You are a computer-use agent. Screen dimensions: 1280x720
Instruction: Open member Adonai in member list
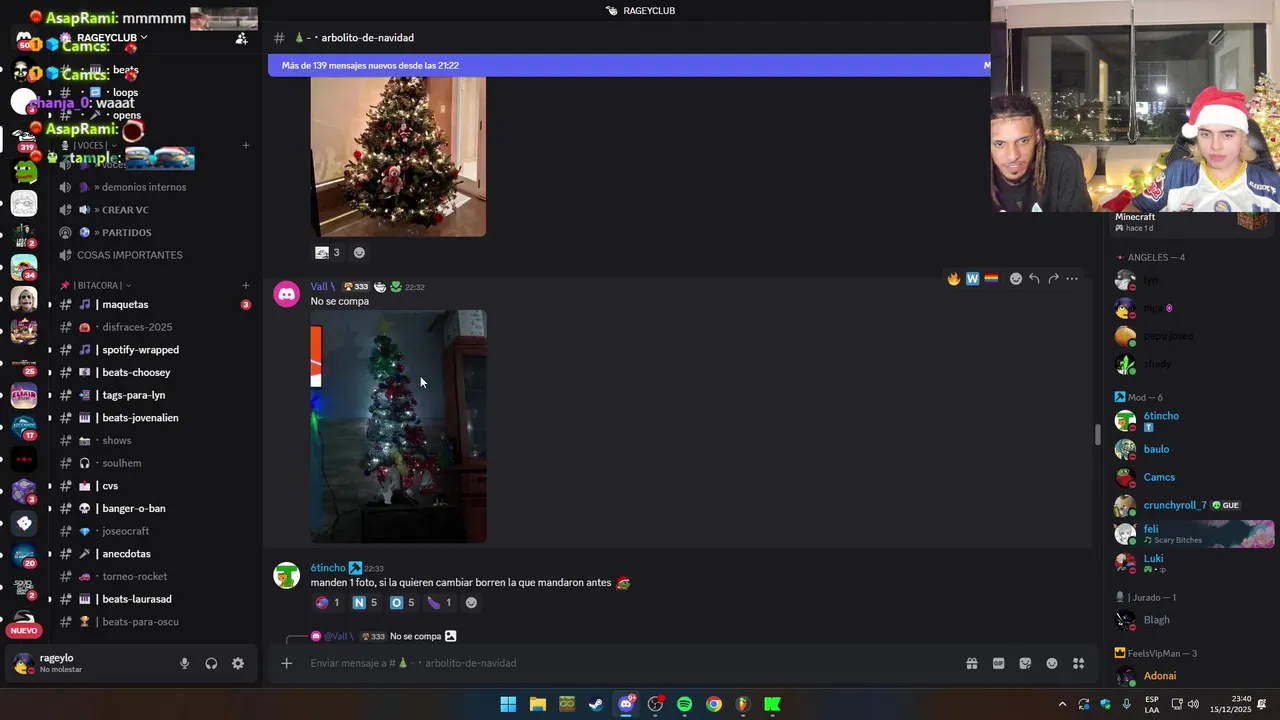click(x=1160, y=676)
